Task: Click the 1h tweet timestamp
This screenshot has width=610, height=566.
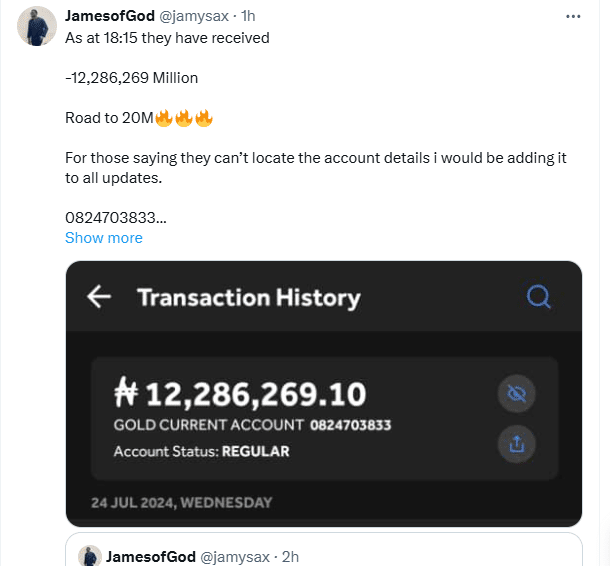Action: click(249, 17)
